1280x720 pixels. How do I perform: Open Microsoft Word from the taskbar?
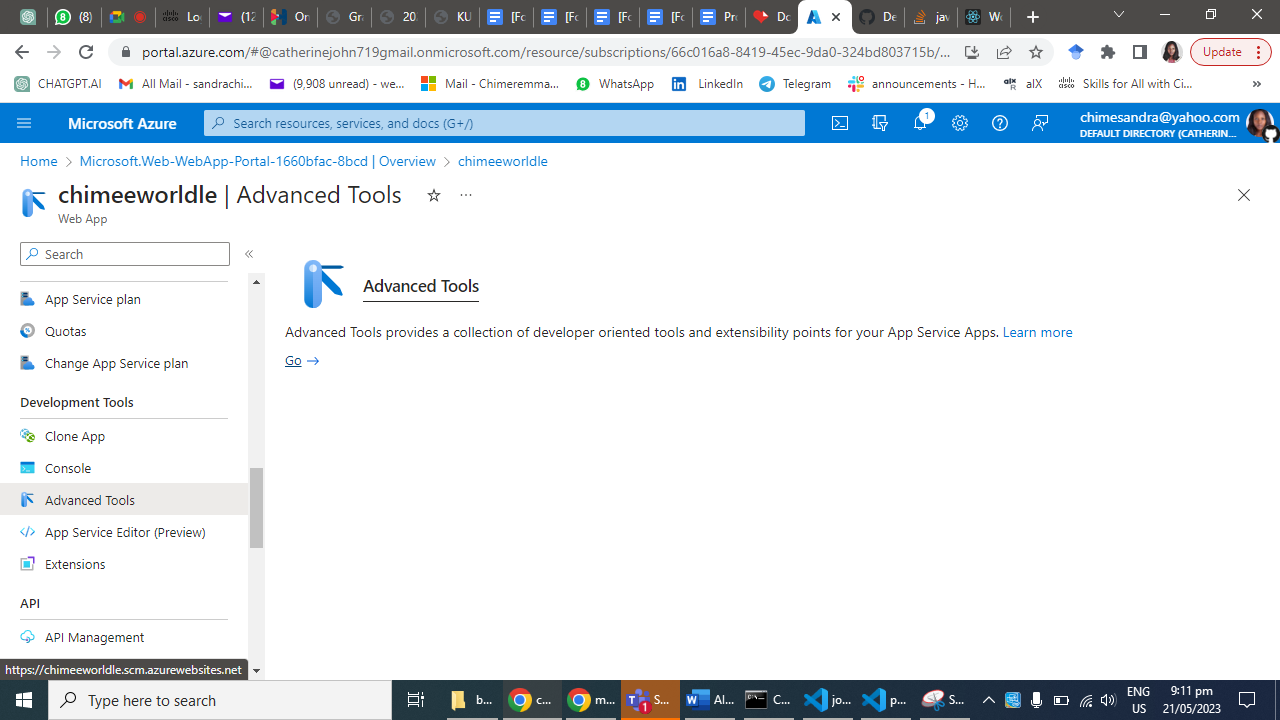click(x=710, y=700)
